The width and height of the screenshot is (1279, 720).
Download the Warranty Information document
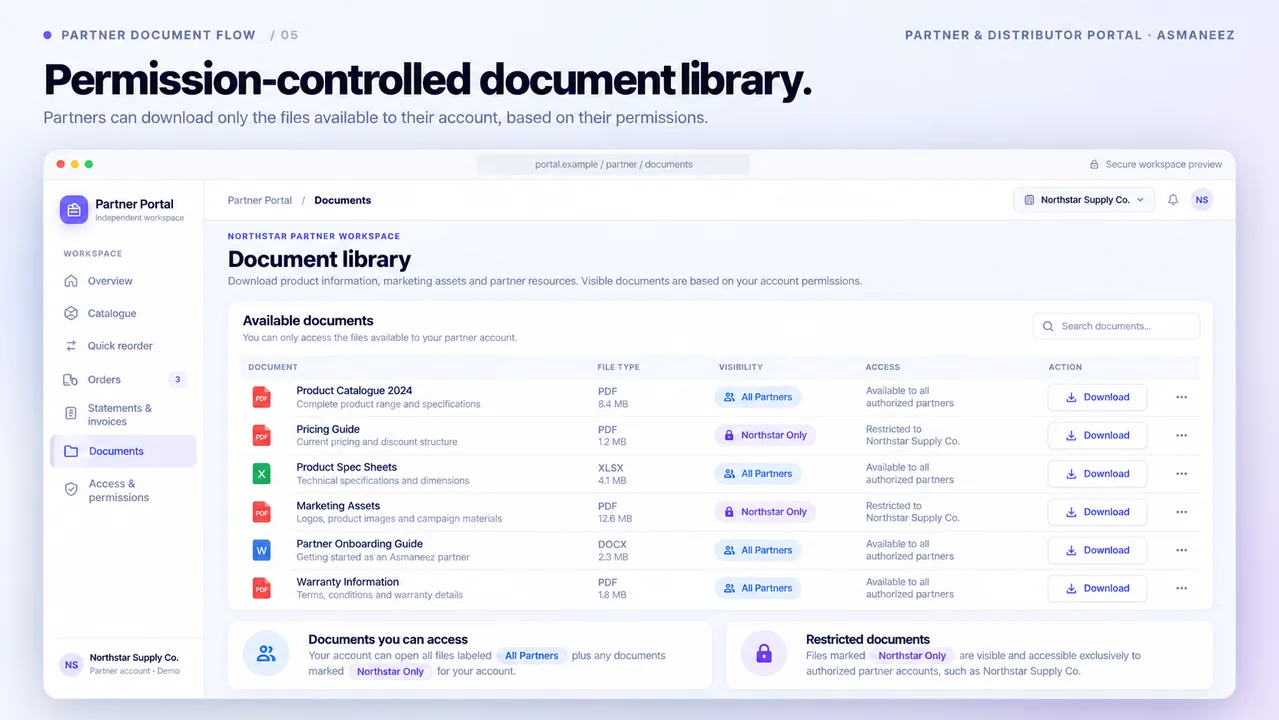[x=1097, y=588]
